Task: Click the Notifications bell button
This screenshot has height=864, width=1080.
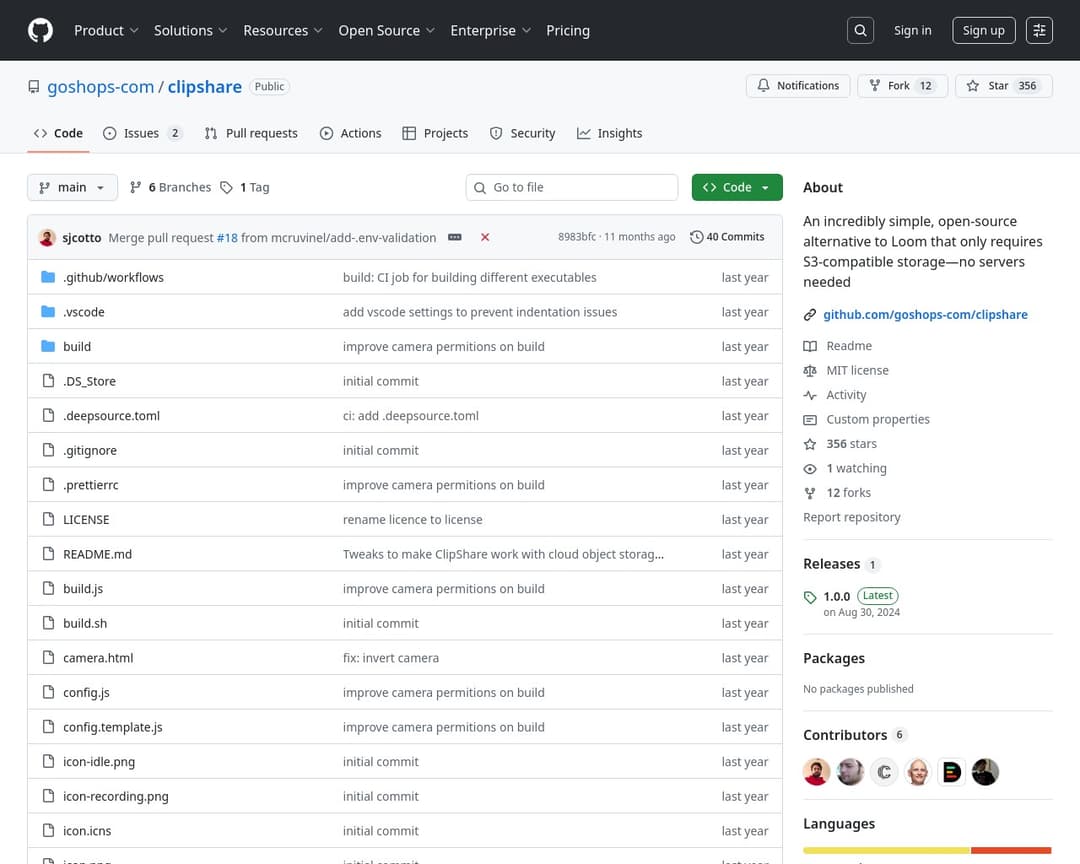Action: point(798,86)
